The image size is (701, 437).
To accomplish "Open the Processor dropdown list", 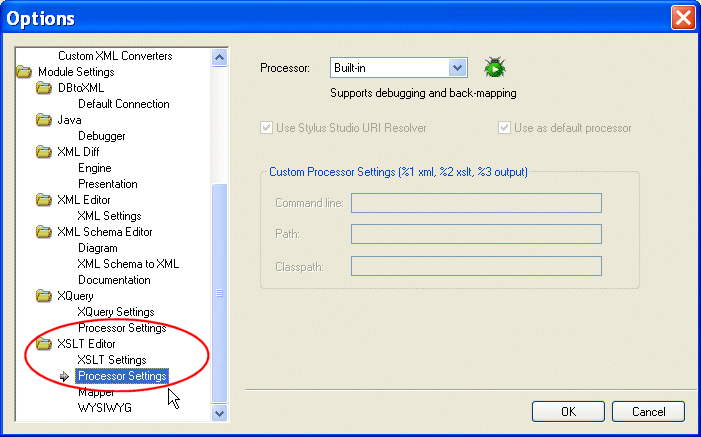I will coord(458,68).
